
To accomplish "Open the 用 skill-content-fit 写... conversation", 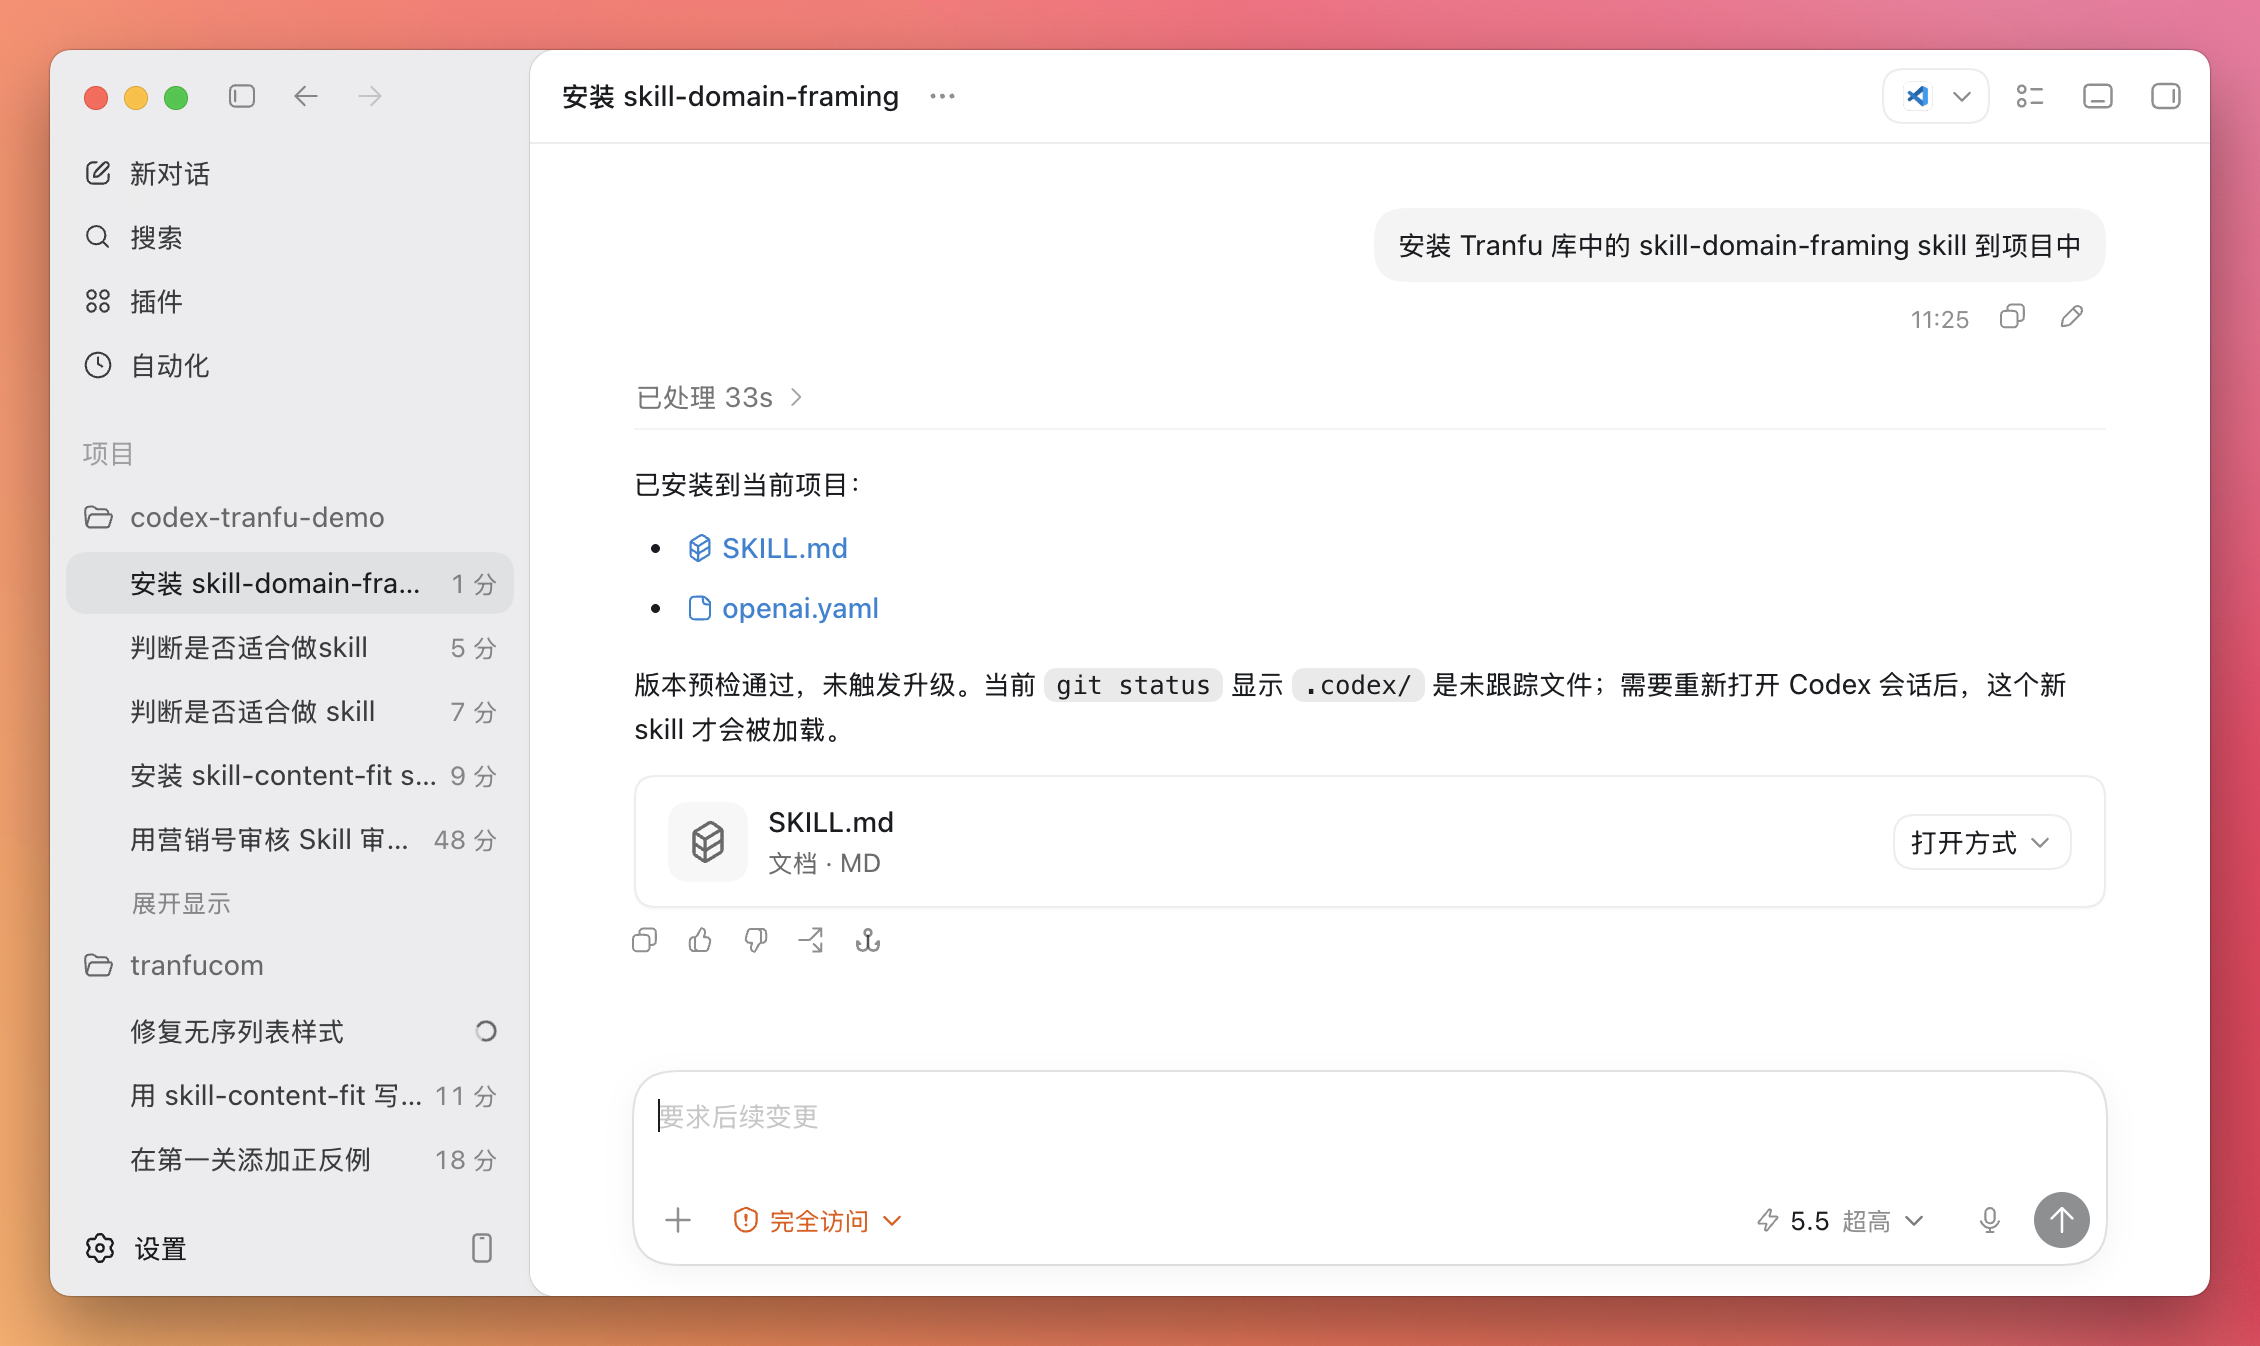I will pyautogui.click(x=290, y=1095).
